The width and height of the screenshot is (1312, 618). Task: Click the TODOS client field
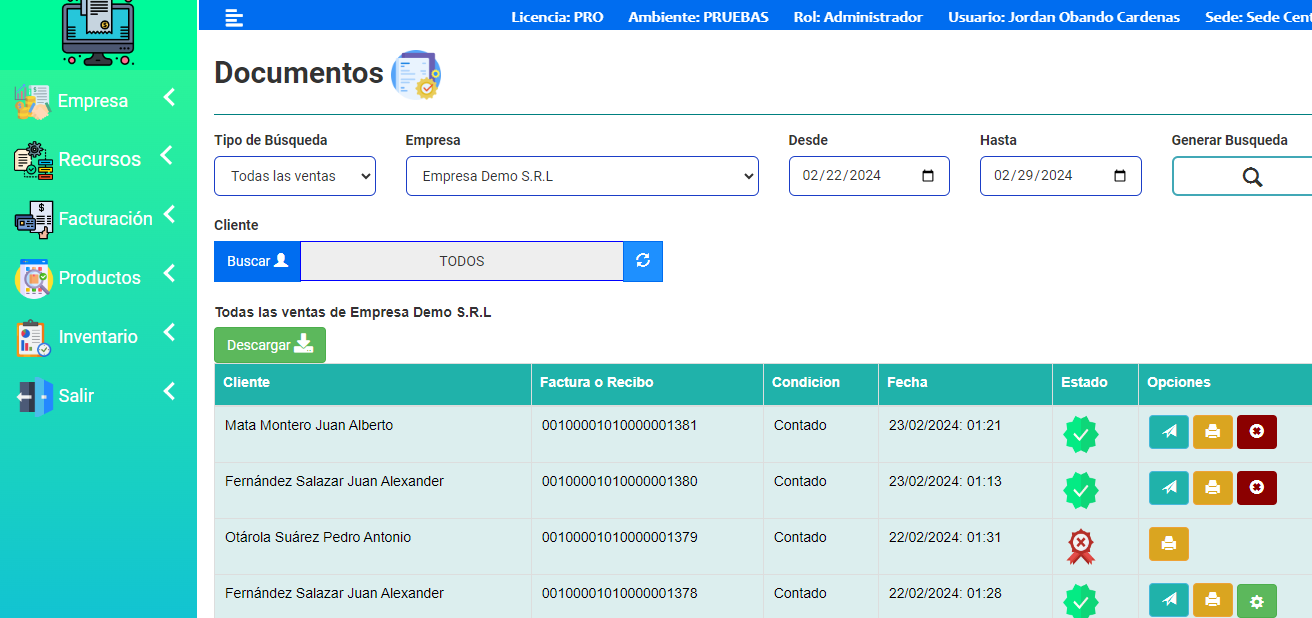click(461, 261)
